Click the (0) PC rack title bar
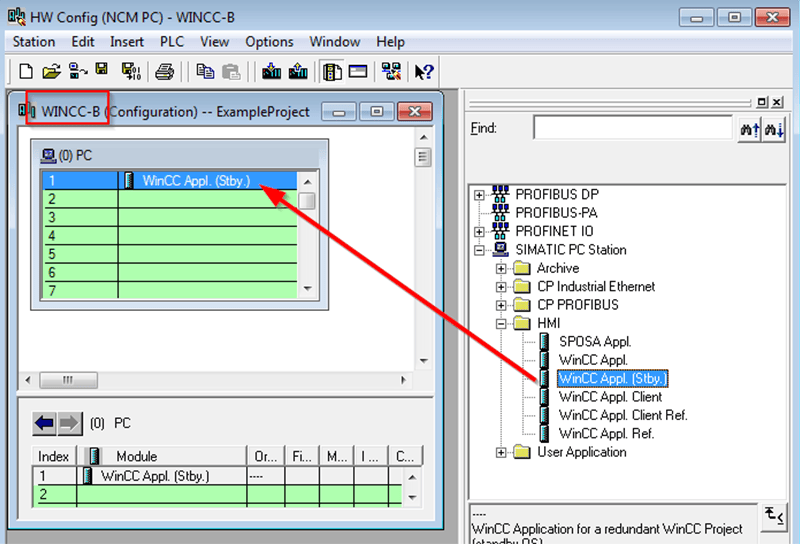 pyautogui.click(x=180, y=155)
